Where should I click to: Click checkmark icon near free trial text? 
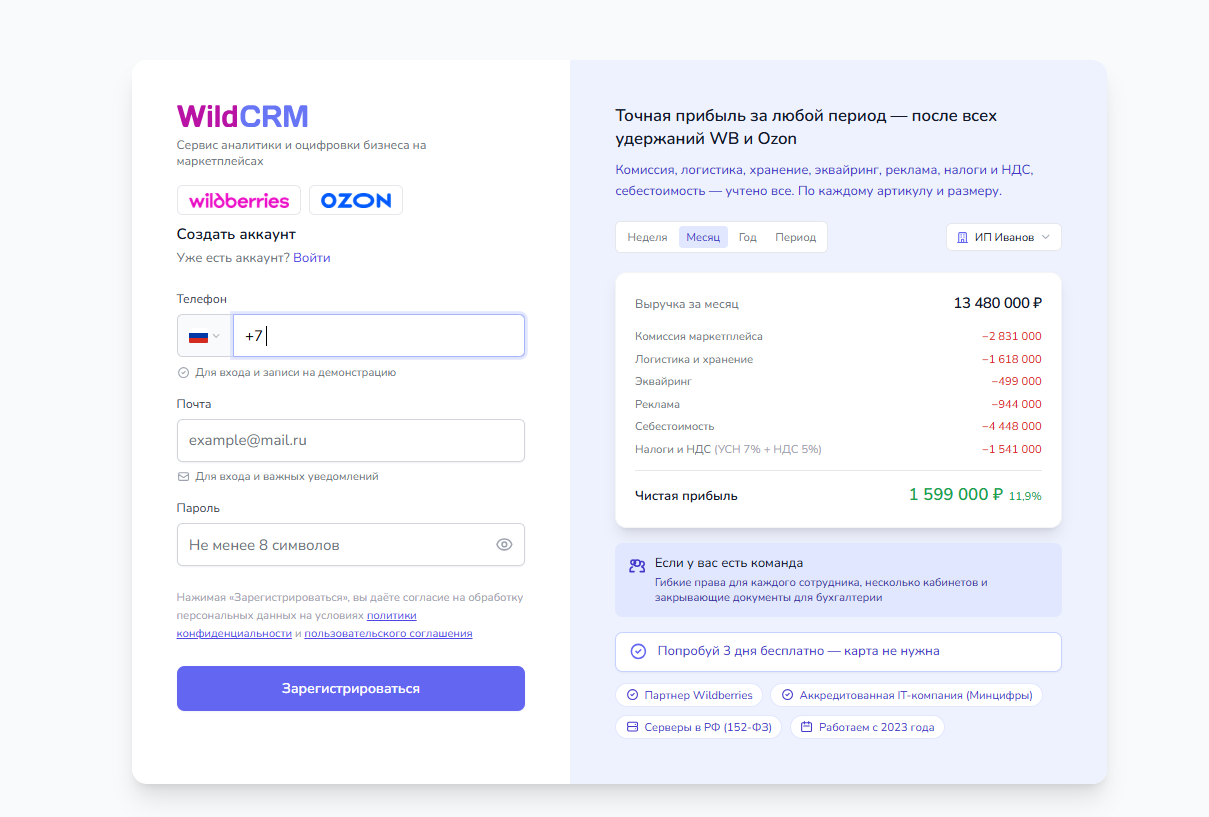[x=639, y=651]
